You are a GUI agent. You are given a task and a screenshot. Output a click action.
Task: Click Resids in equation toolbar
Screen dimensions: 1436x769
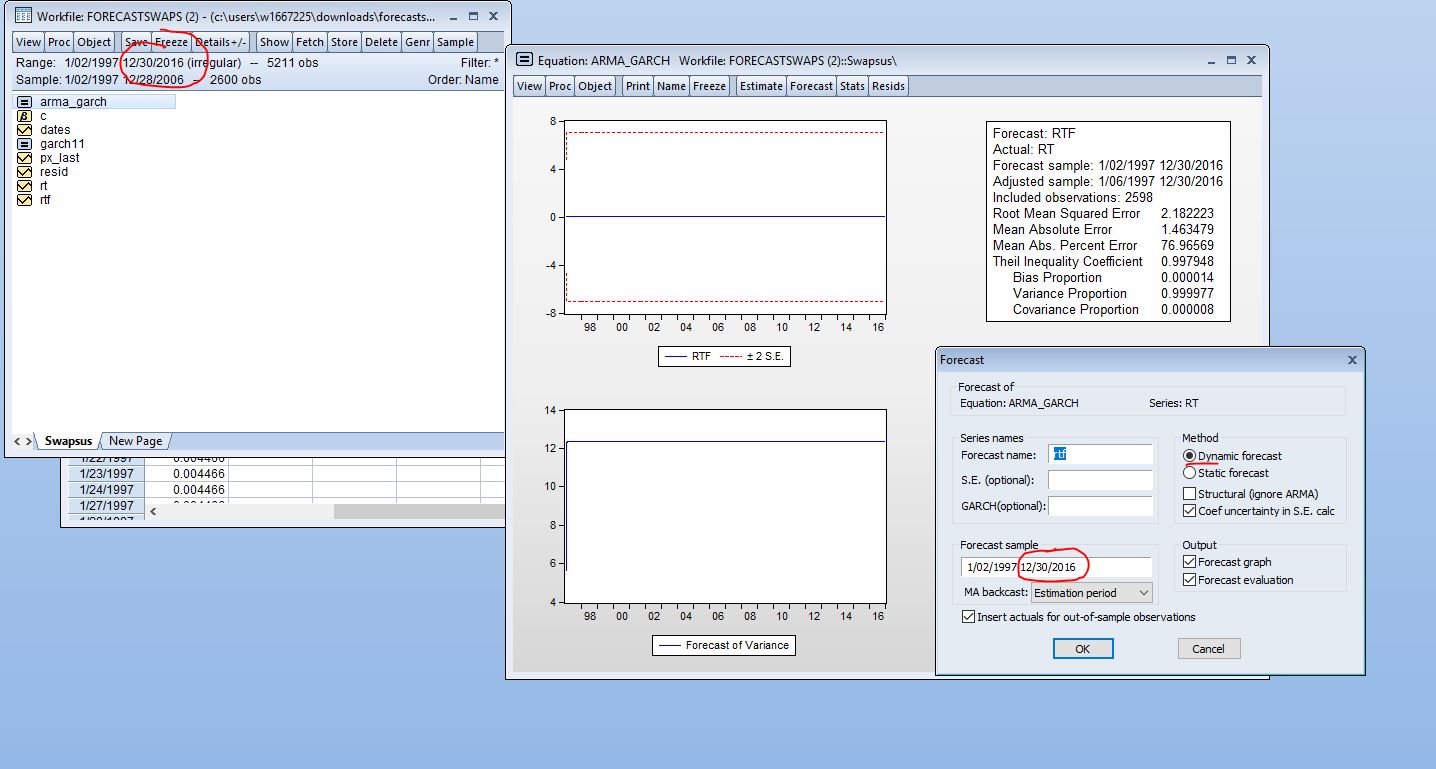(x=888, y=86)
